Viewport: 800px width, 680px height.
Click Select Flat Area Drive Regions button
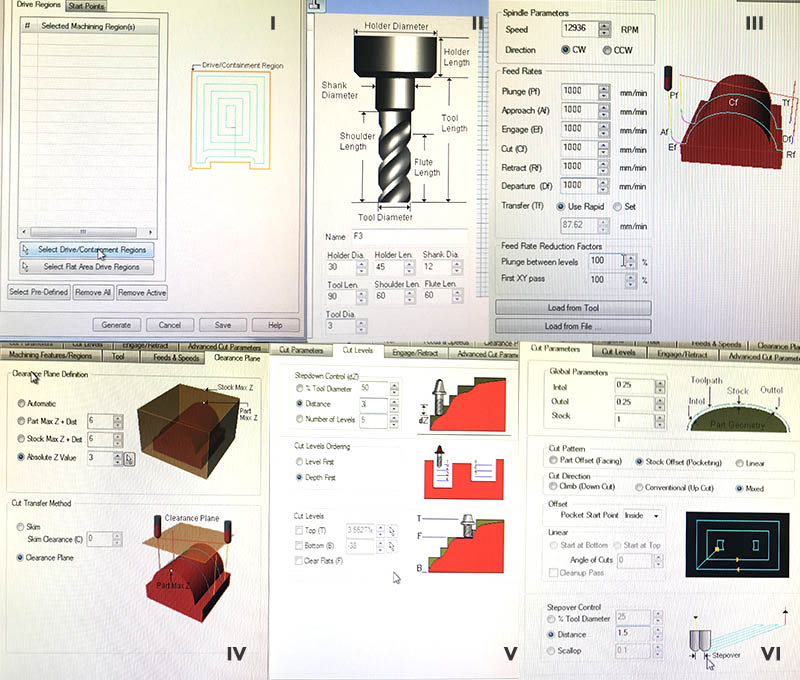click(x=87, y=267)
